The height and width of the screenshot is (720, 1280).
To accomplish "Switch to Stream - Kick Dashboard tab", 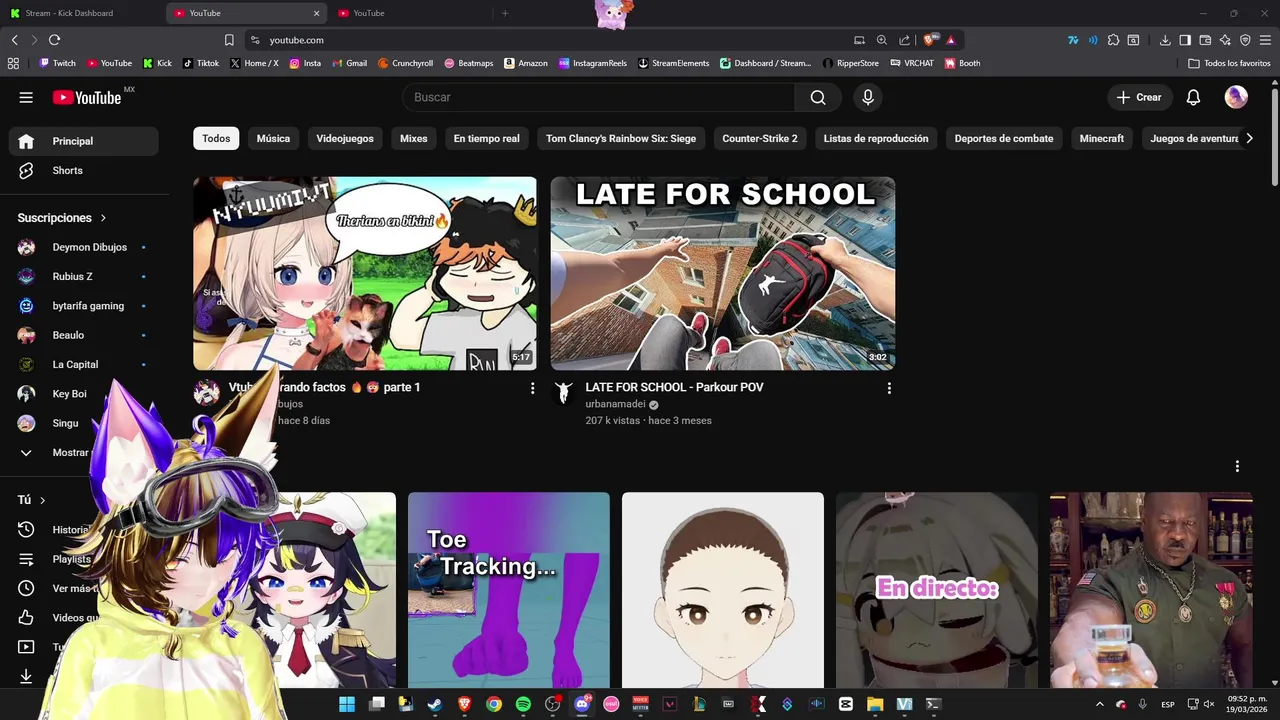I will 81,13.
